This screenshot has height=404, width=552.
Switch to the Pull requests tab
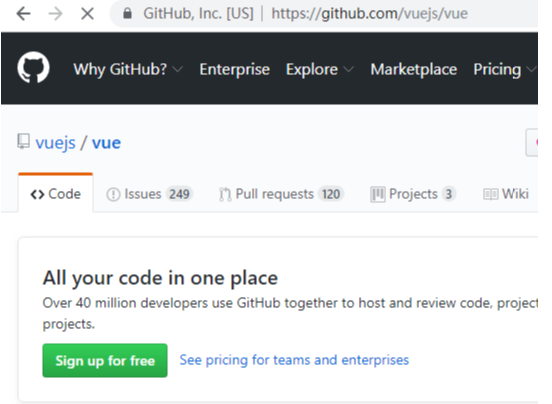click(x=281, y=194)
